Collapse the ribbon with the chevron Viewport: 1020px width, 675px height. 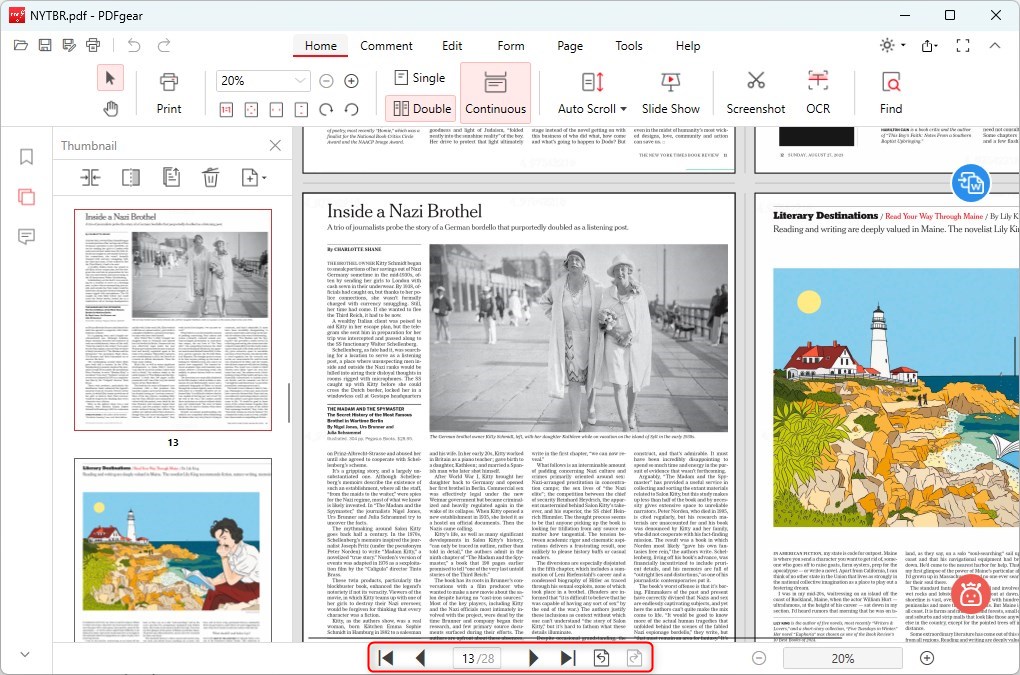click(995, 46)
